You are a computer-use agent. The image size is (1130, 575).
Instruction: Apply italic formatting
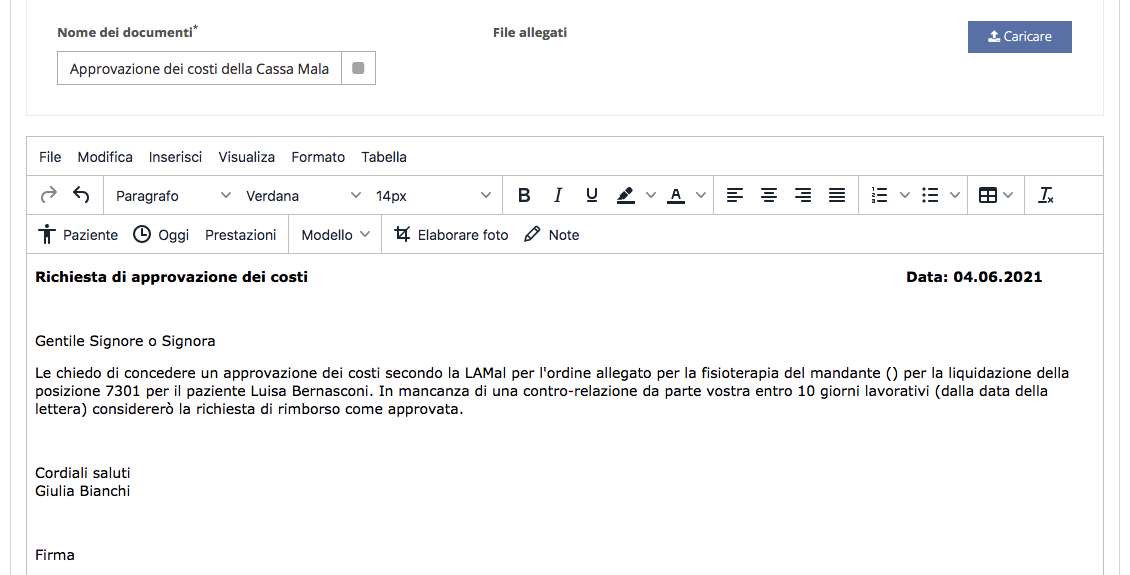pos(557,195)
